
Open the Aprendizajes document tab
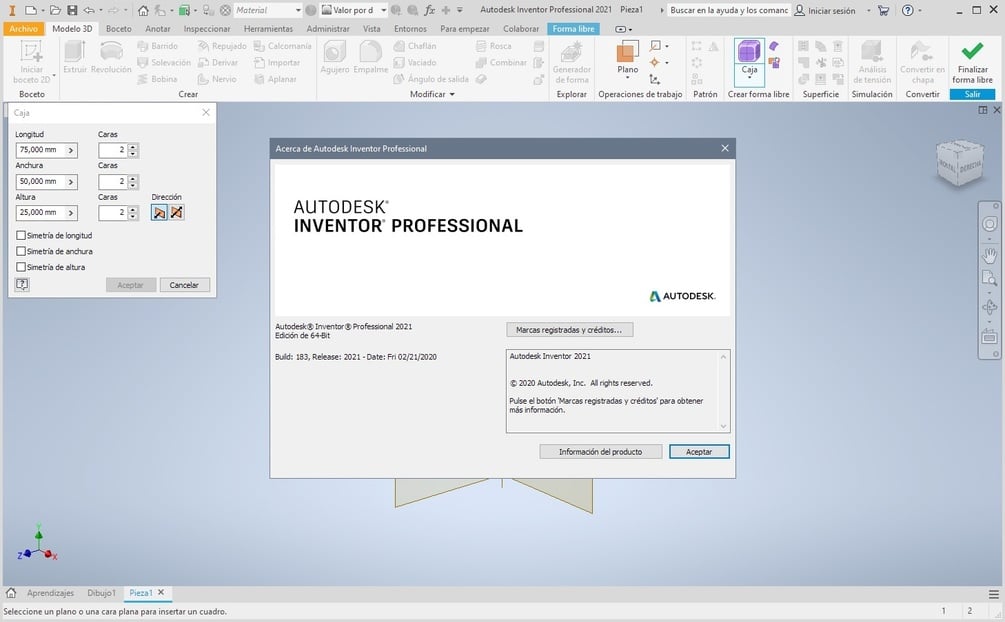pos(50,593)
